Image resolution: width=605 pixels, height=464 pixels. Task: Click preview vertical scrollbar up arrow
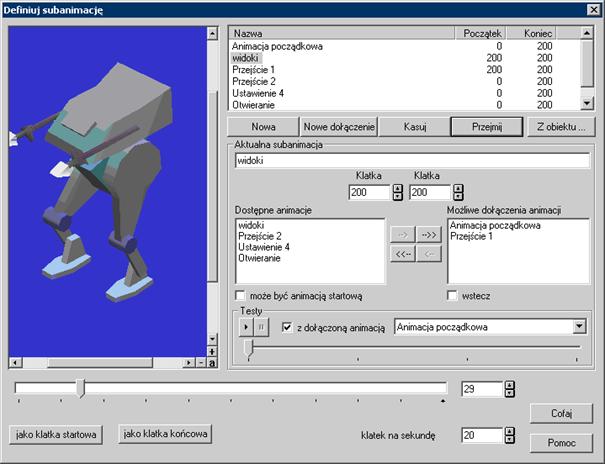click(212, 34)
